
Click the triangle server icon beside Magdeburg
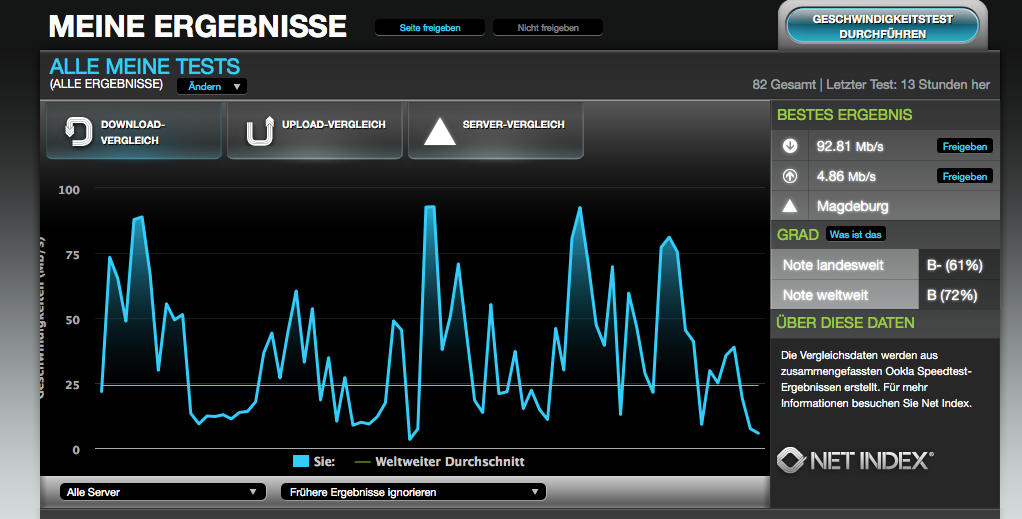pos(790,206)
